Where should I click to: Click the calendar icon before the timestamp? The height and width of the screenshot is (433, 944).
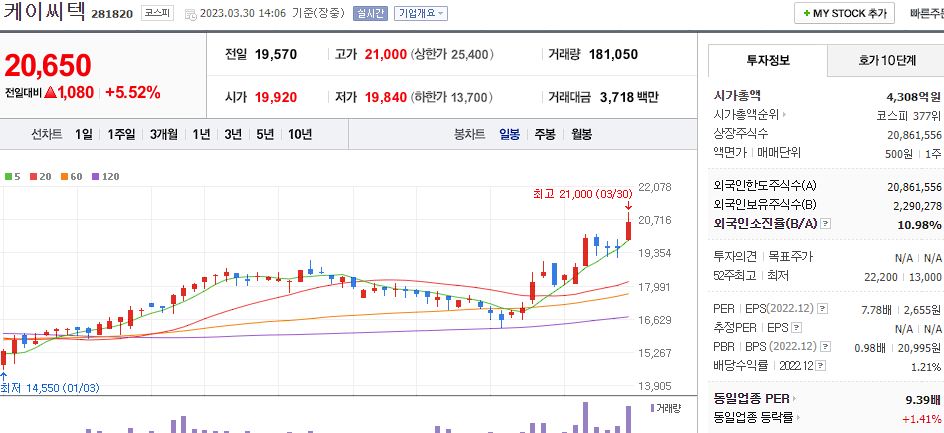[x=190, y=14]
